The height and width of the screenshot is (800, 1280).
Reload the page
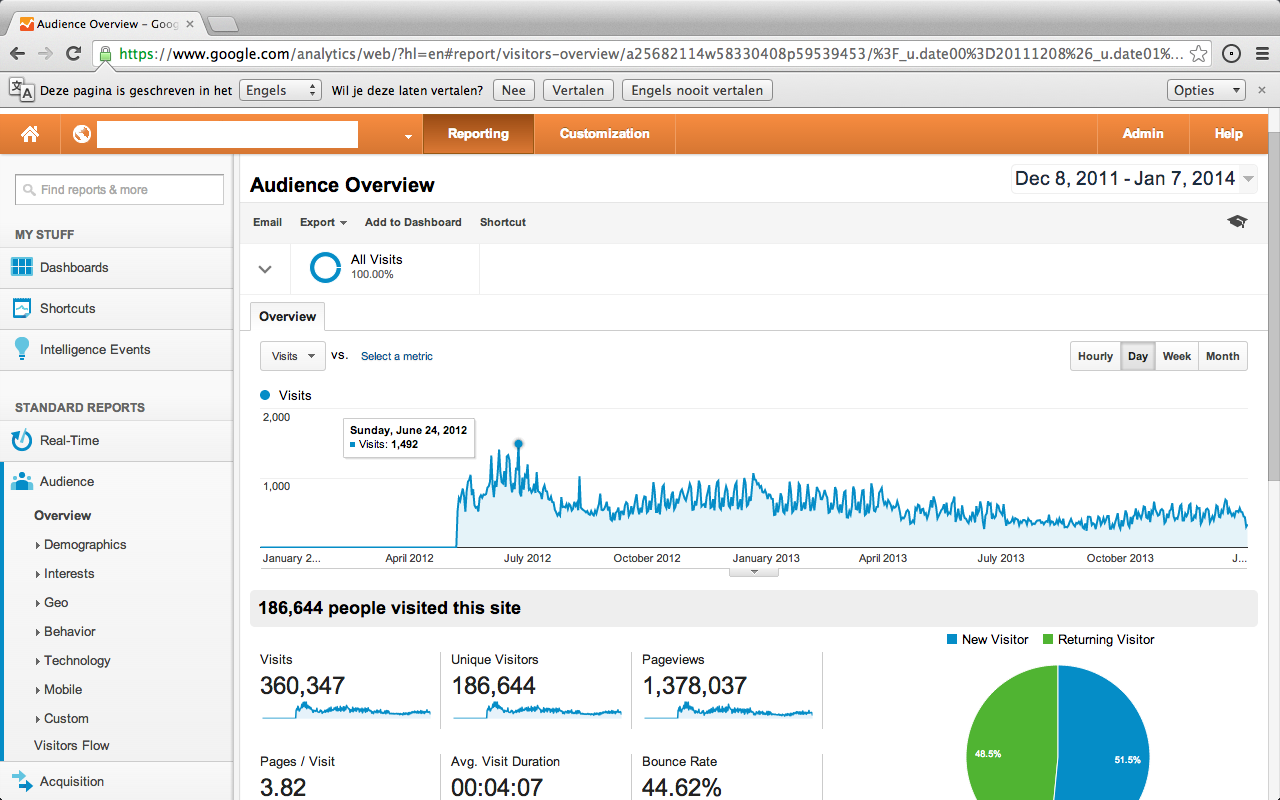click(73, 54)
